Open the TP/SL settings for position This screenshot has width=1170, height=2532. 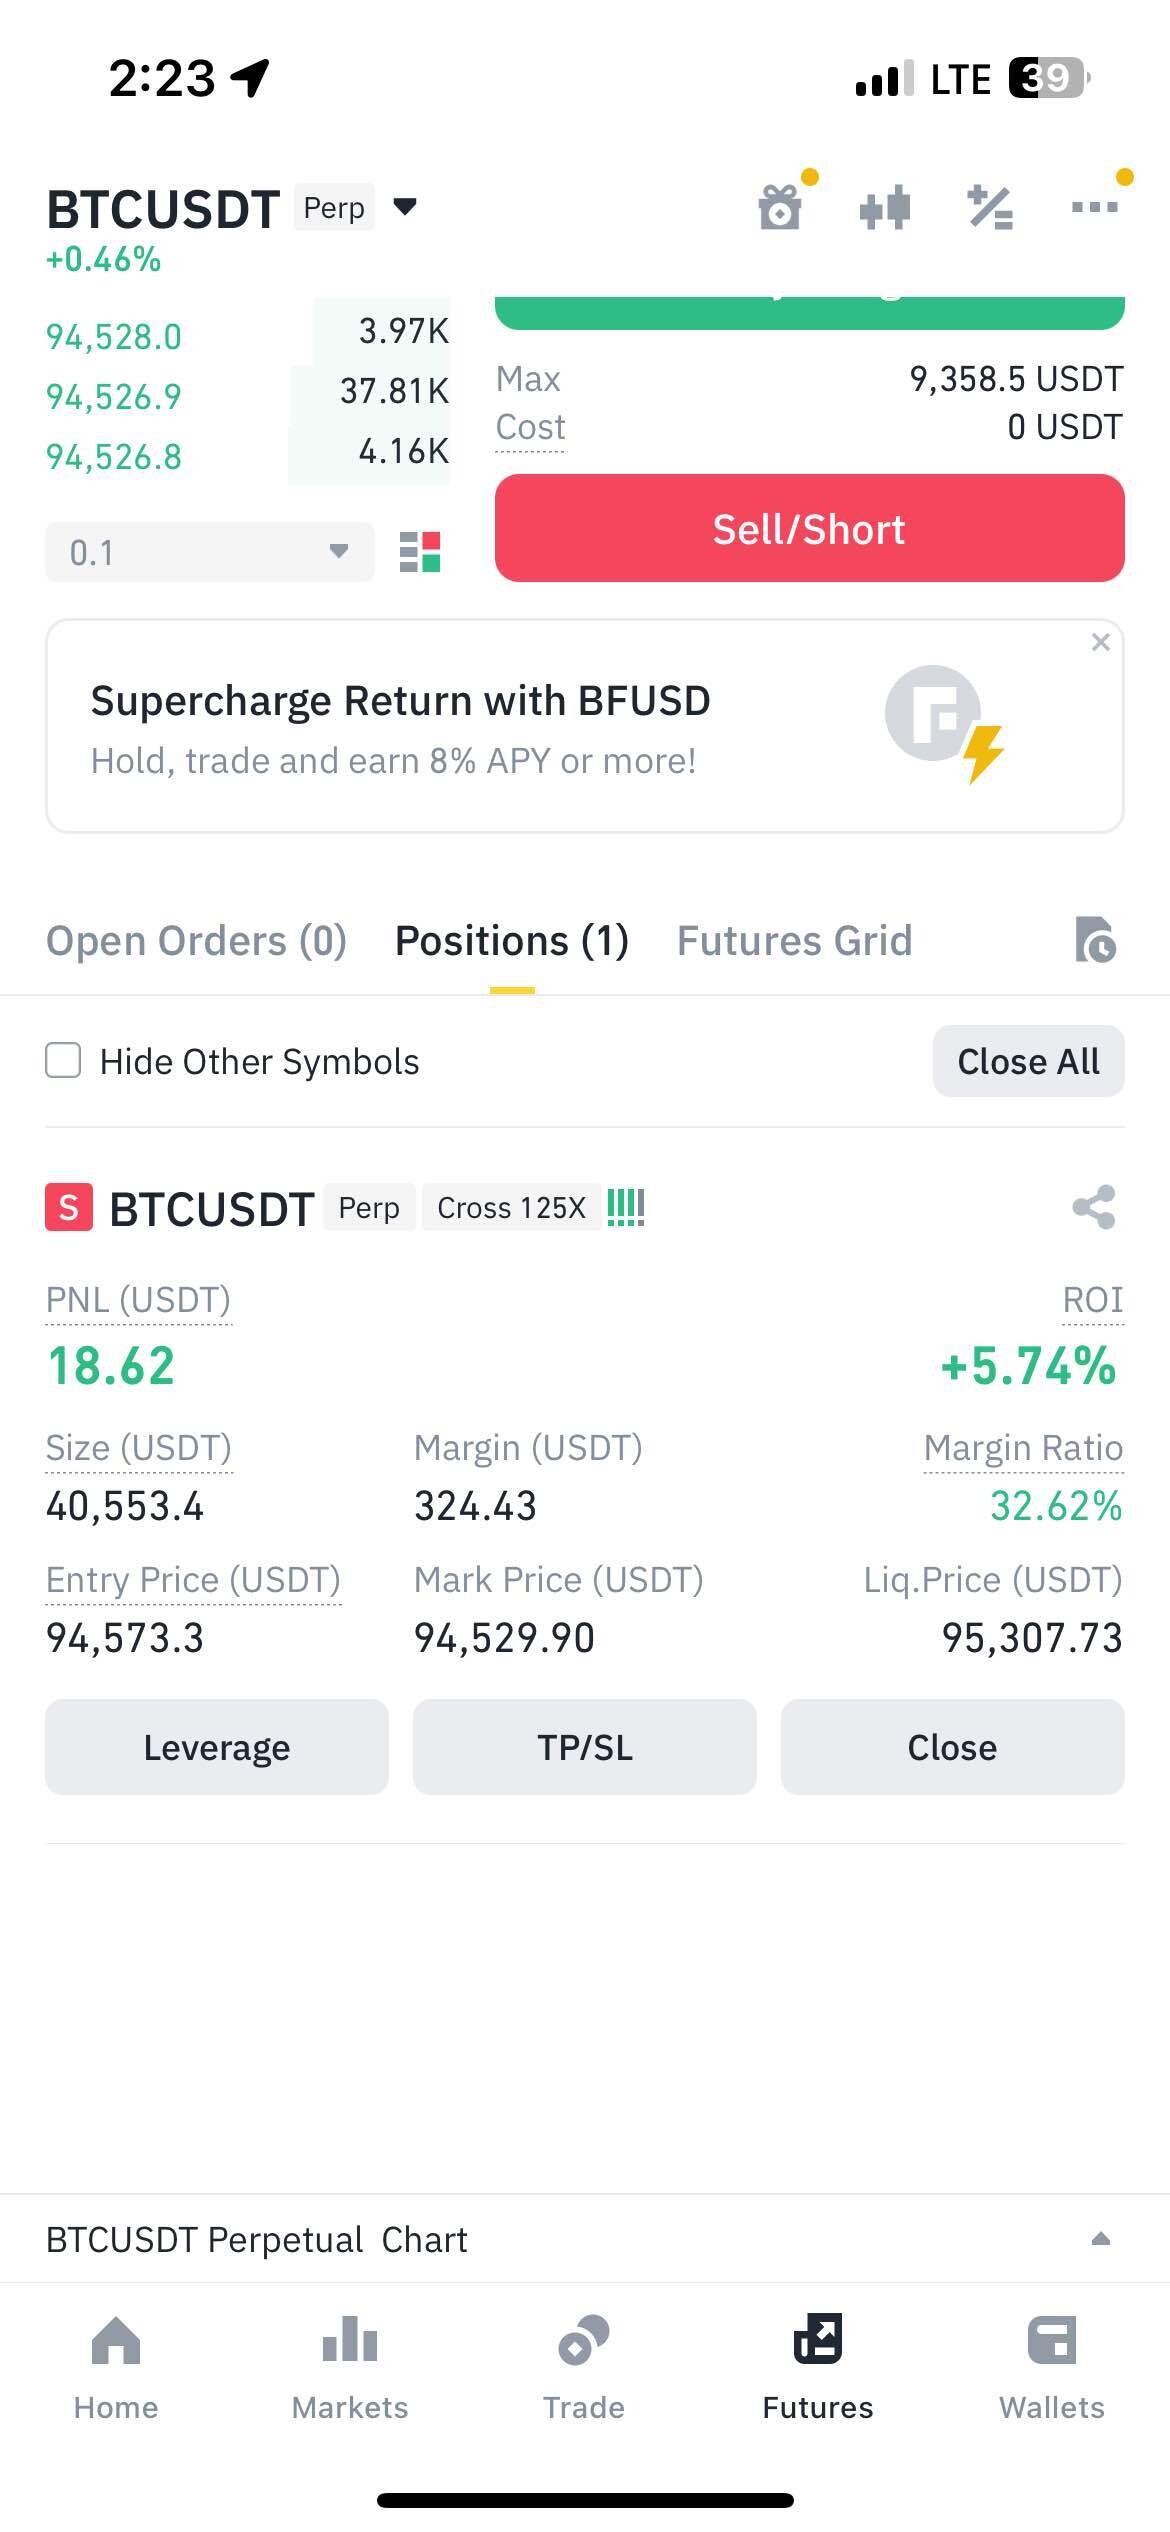pos(585,1747)
